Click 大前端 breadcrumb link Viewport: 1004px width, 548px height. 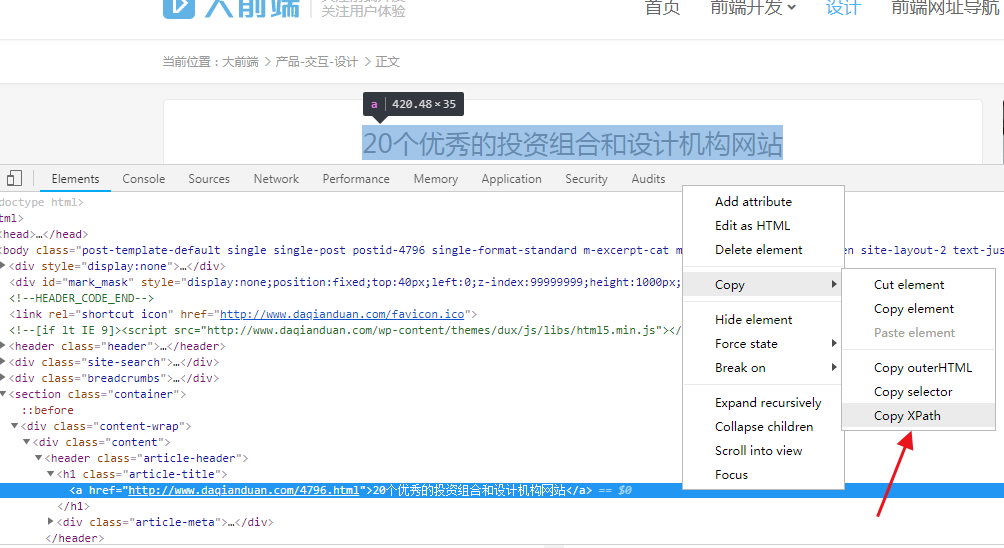click(240, 62)
